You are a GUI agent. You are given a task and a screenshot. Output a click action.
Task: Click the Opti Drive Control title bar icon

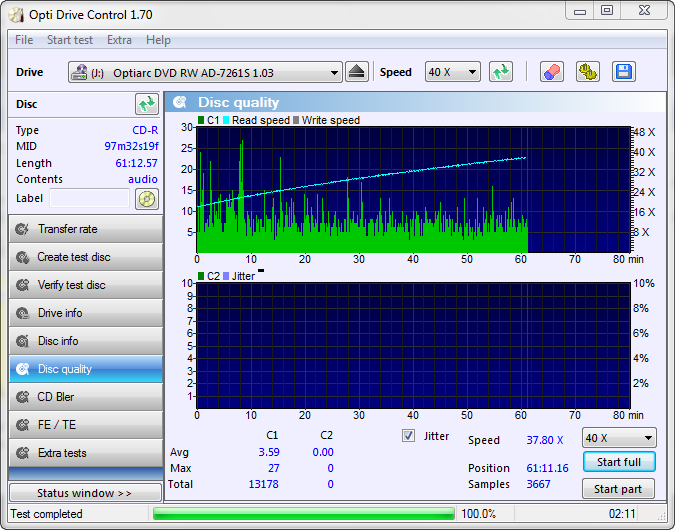[x=16, y=15]
